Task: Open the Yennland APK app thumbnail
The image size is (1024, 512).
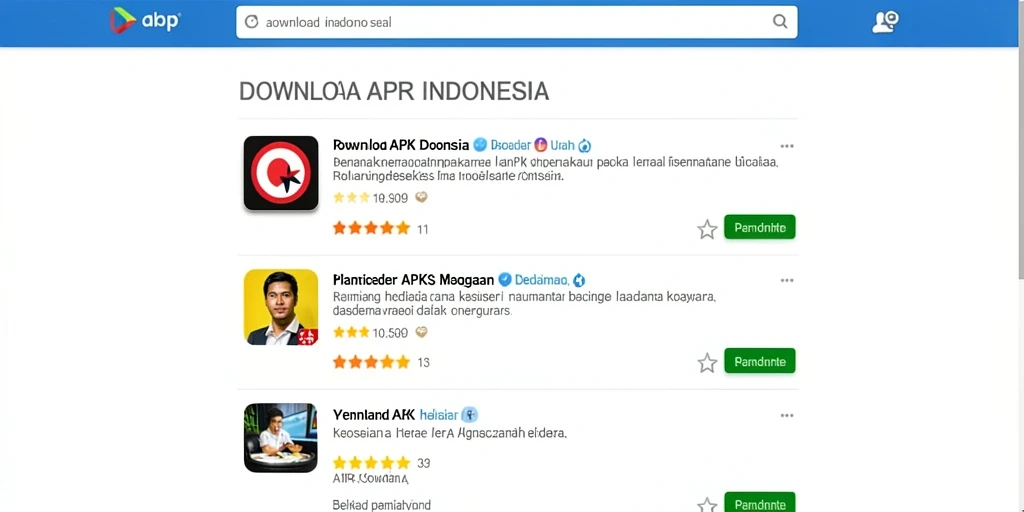Action: coord(281,438)
